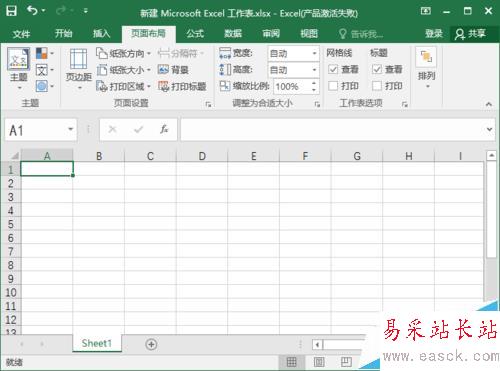Click inside the formula bar input
This screenshot has height=371, width=500.
[x=332, y=129]
